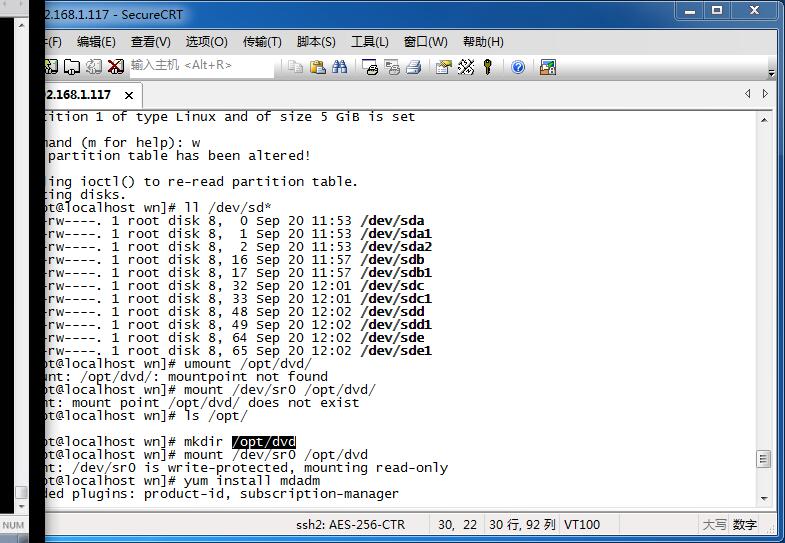This screenshot has width=785, height=543.
Task: Click the NUM indicator in left window
Action: point(13,525)
